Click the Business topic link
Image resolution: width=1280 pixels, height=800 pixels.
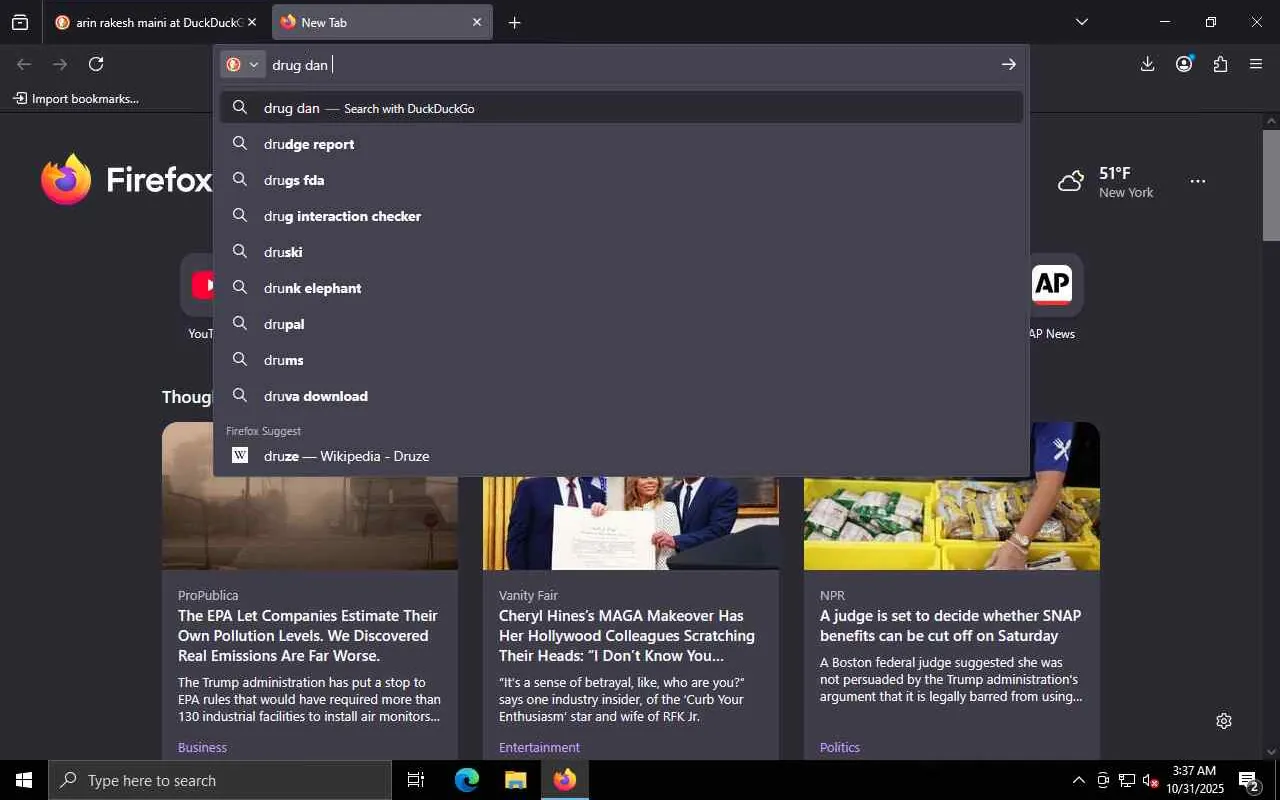click(202, 747)
